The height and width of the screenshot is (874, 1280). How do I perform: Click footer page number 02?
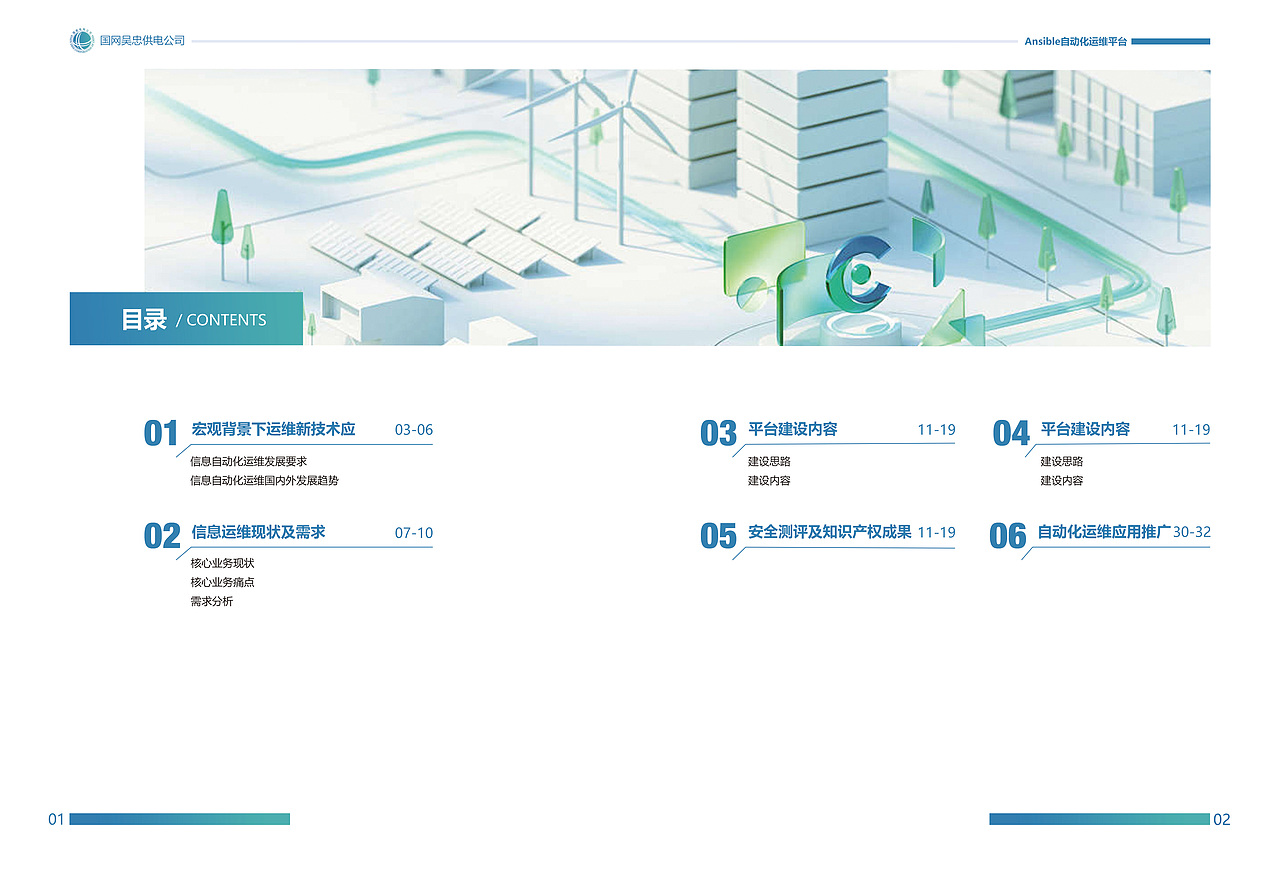[x=1222, y=819]
